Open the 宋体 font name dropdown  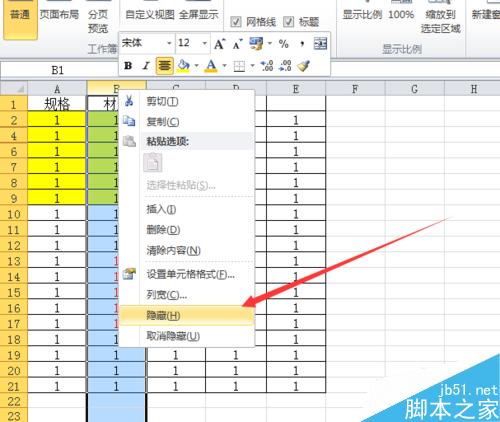click(169, 43)
